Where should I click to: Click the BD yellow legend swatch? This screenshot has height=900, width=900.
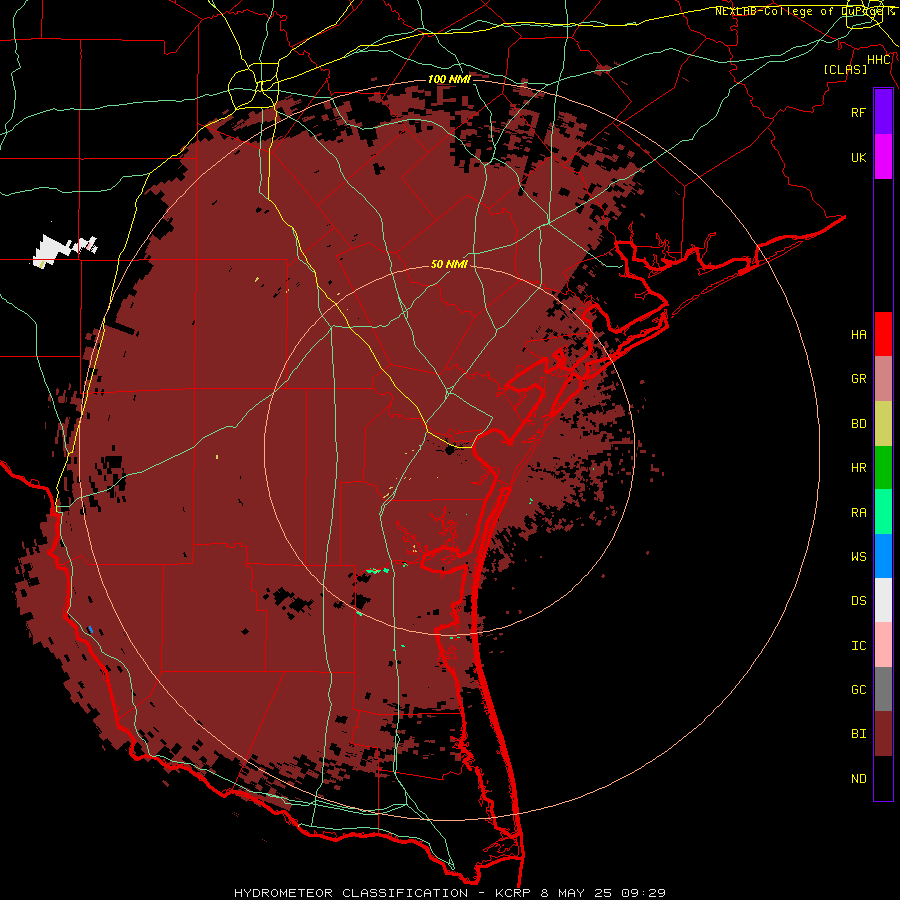tap(883, 424)
